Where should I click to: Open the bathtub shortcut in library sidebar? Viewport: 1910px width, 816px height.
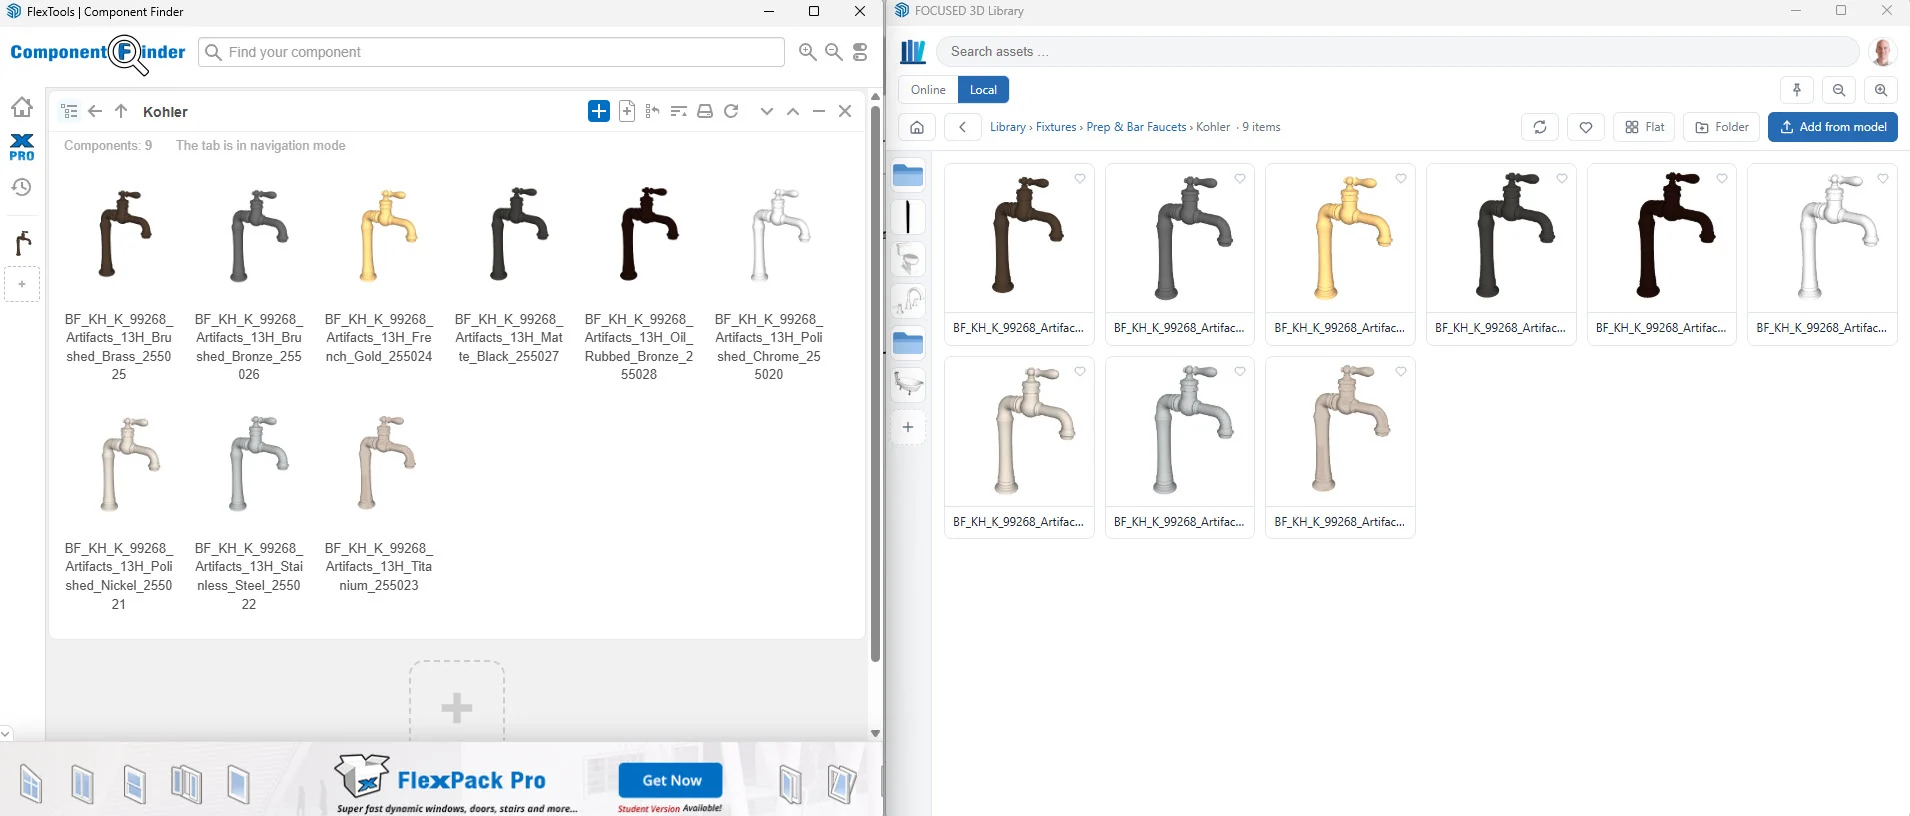pos(908,385)
